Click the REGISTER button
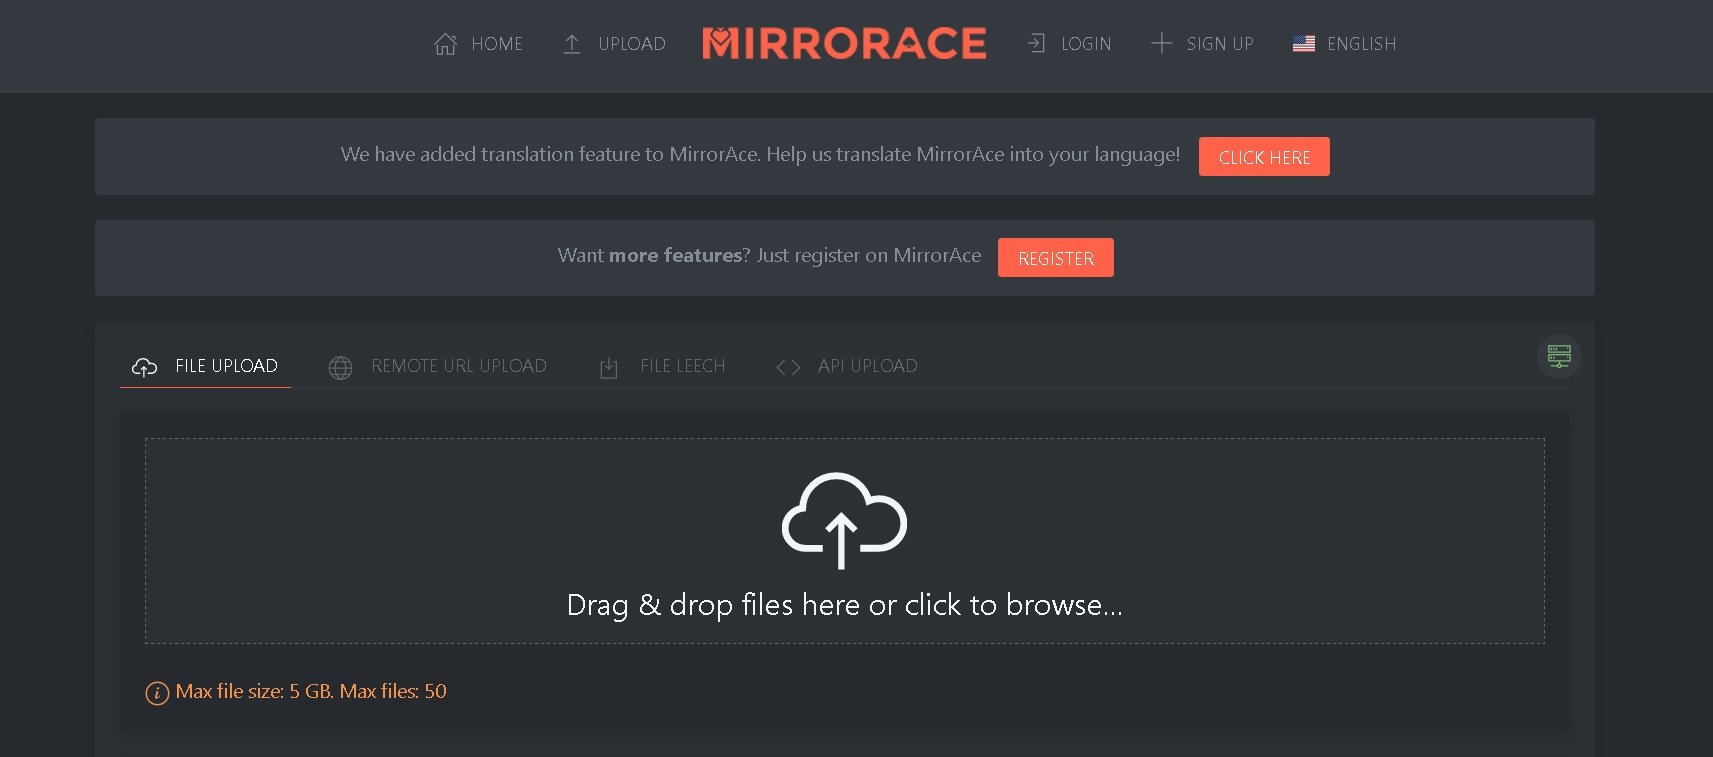The width and height of the screenshot is (1713, 757). [x=1056, y=258]
